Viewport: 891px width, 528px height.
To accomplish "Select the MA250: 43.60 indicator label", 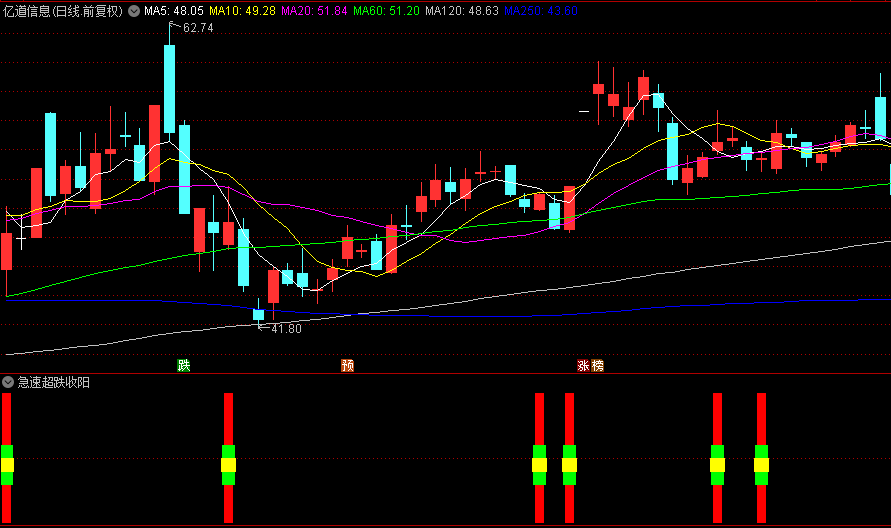I will tap(541, 11).
